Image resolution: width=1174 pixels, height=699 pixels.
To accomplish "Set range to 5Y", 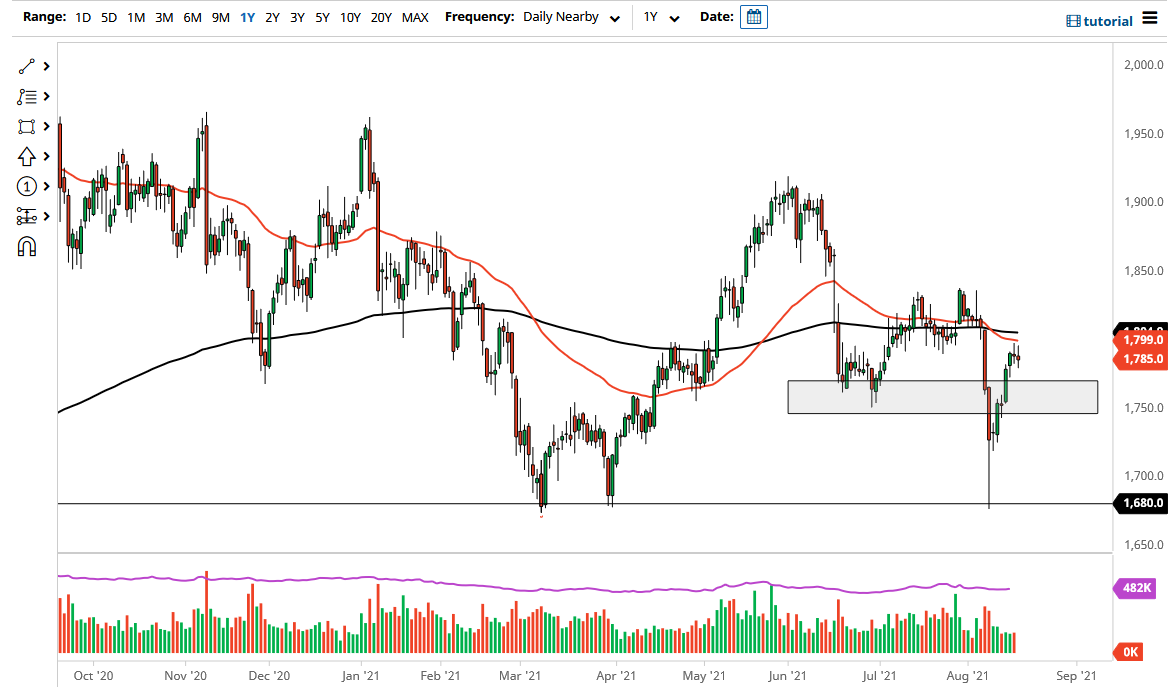I will tap(322, 17).
